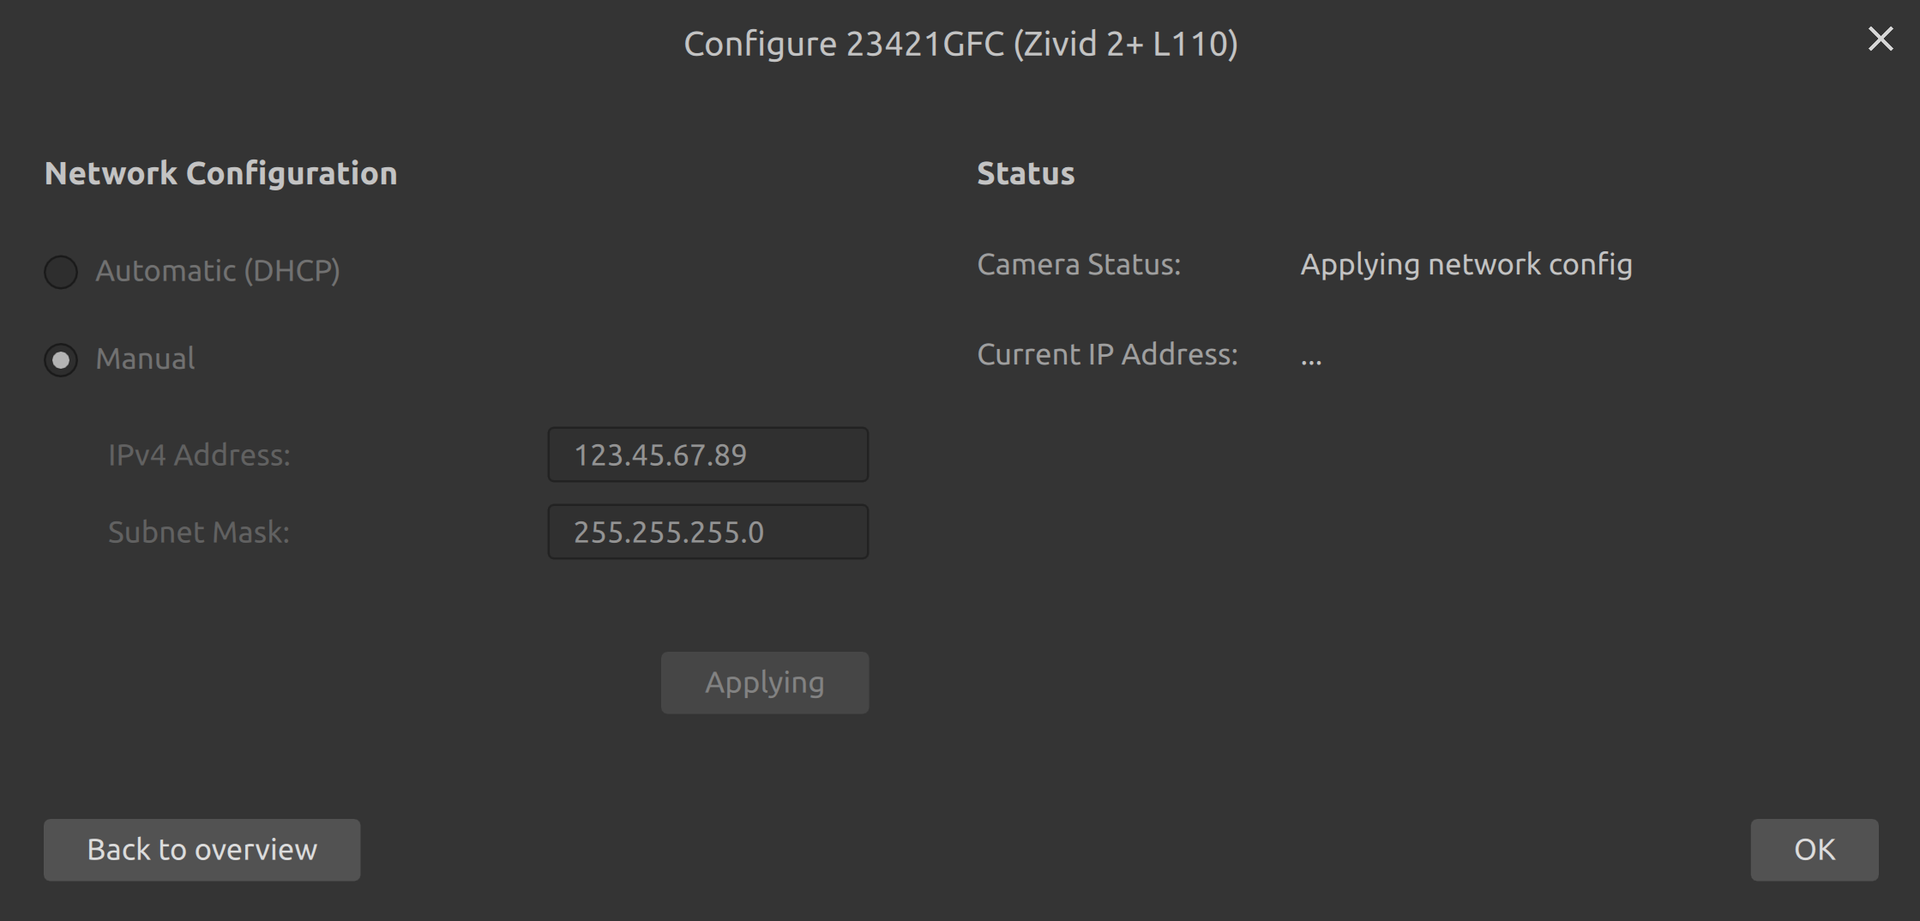Image resolution: width=1920 pixels, height=921 pixels.
Task: Click the 23421GFC serial in the title
Action: tap(924, 44)
